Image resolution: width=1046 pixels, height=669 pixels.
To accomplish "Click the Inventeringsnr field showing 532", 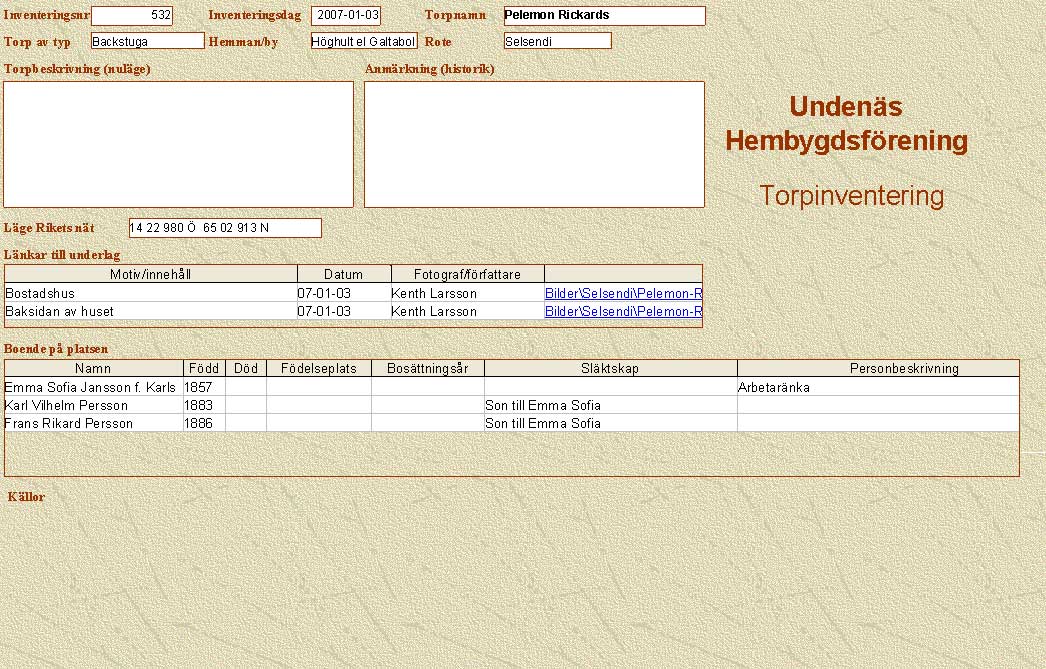I will 131,16.
